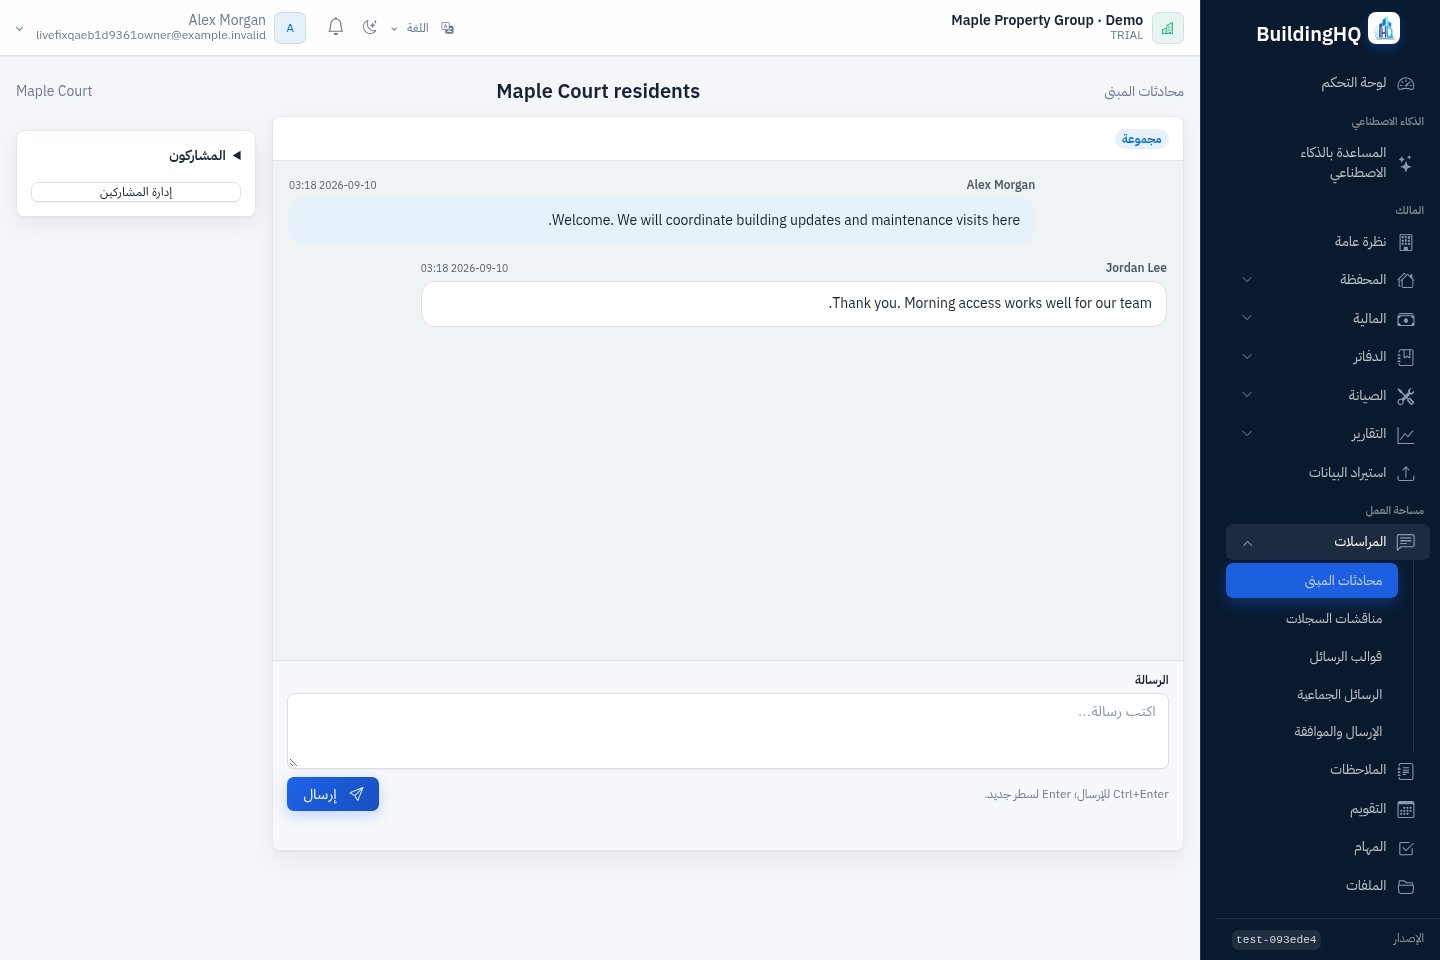Click the Maple Property Group organization icon

(x=1168, y=28)
